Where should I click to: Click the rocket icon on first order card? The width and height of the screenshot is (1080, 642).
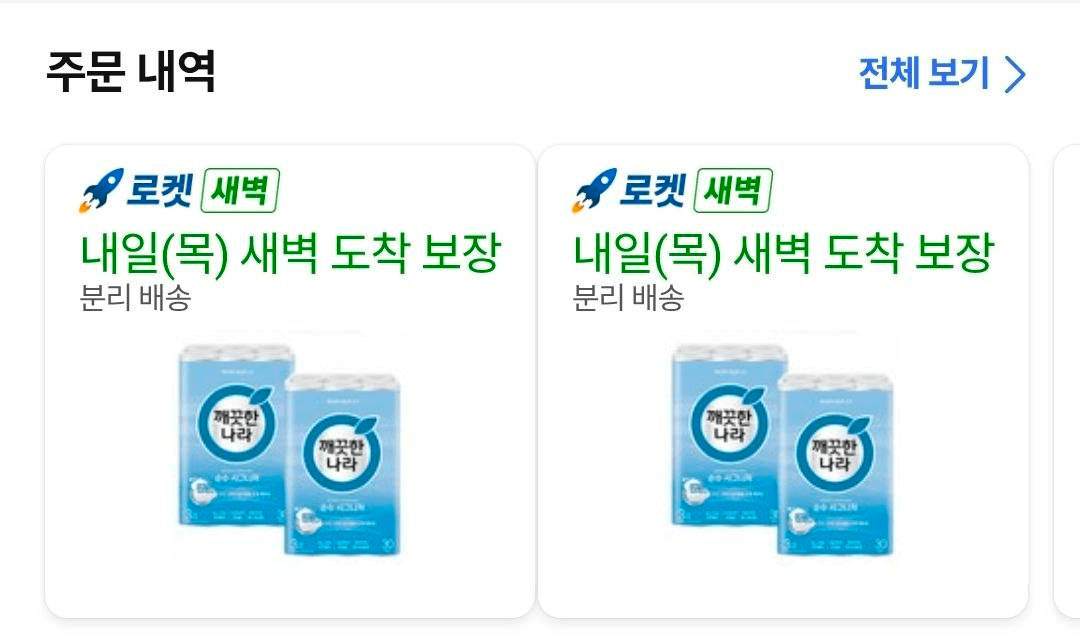tap(101, 190)
